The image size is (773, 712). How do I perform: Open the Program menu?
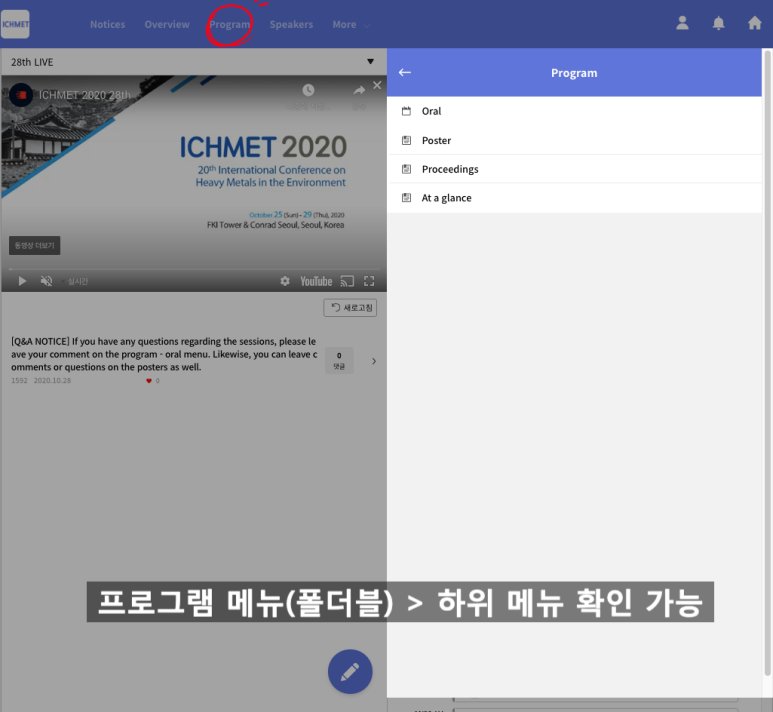tap(230, 24)
